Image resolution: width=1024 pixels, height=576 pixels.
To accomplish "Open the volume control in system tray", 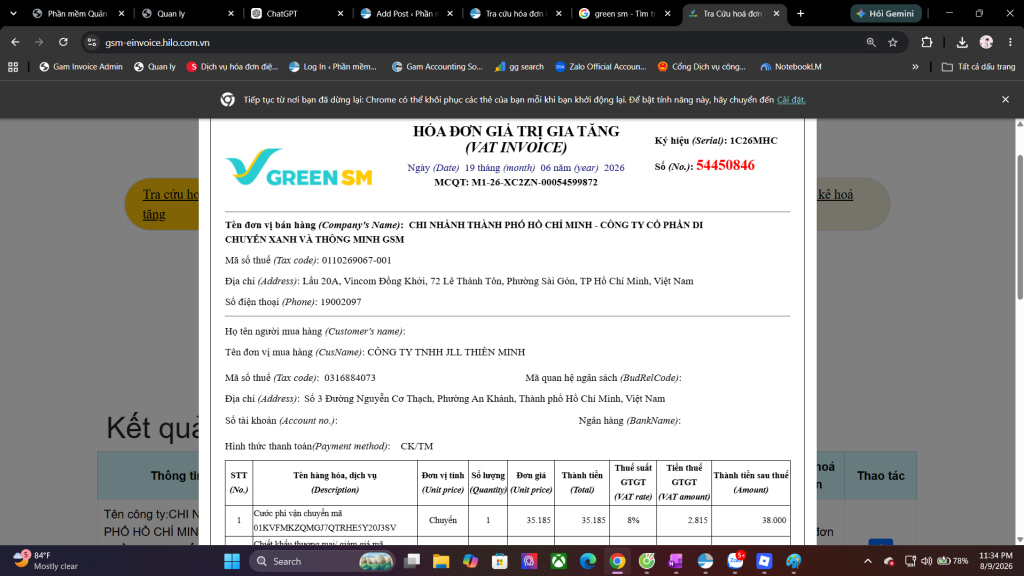I will tap(927, 561).
